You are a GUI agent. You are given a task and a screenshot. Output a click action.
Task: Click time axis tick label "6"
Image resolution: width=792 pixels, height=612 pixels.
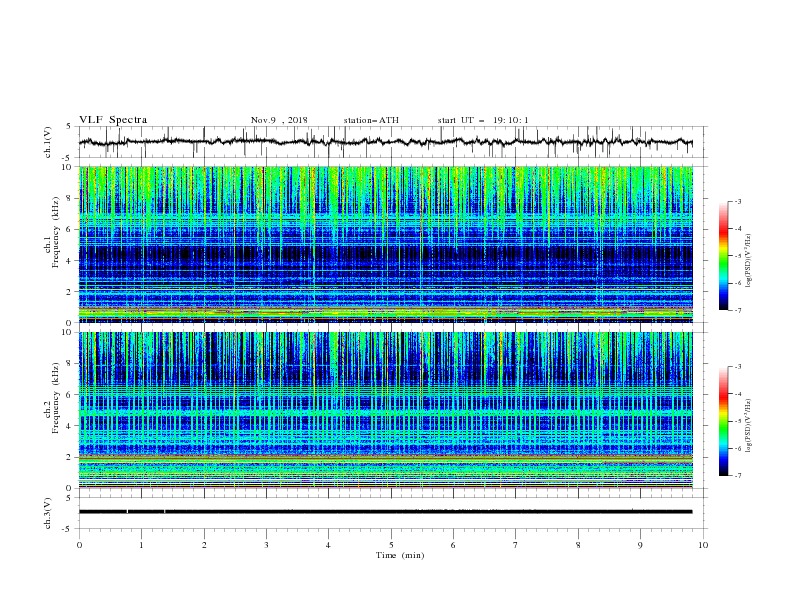pyautogui.click(x=453, y=545)
